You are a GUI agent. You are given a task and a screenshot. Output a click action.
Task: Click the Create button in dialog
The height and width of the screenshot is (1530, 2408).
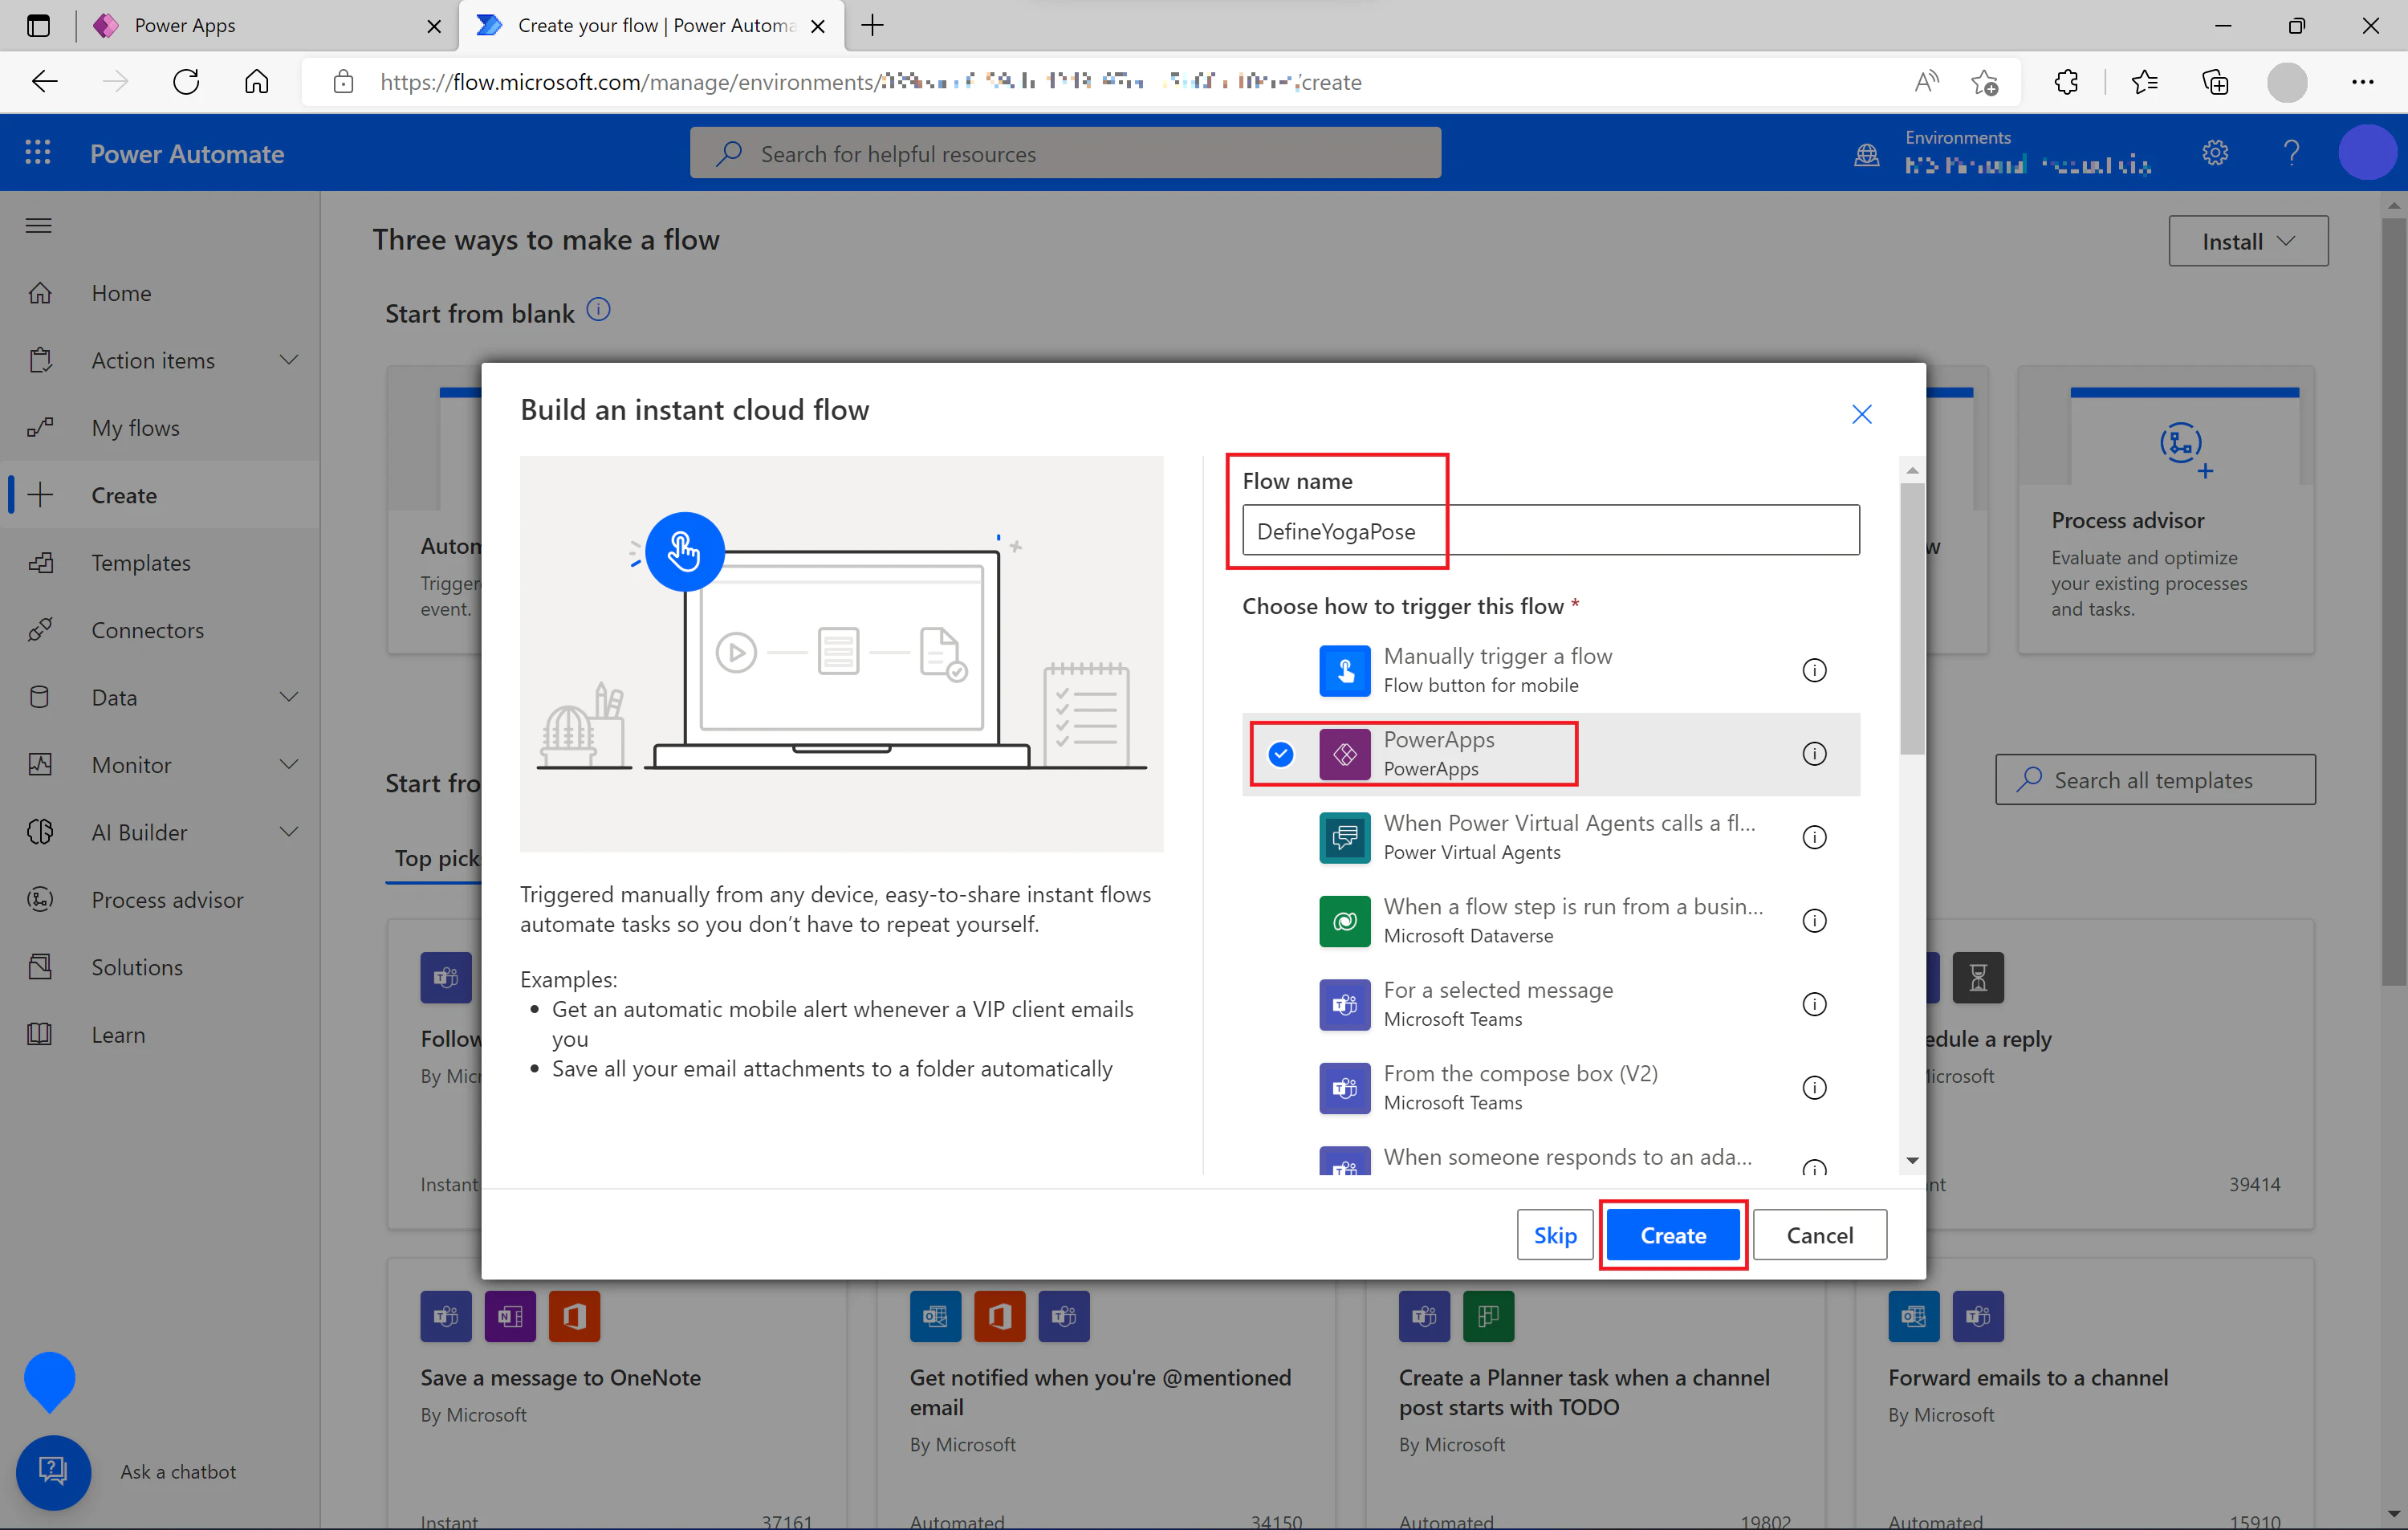coord(1672,1235)
